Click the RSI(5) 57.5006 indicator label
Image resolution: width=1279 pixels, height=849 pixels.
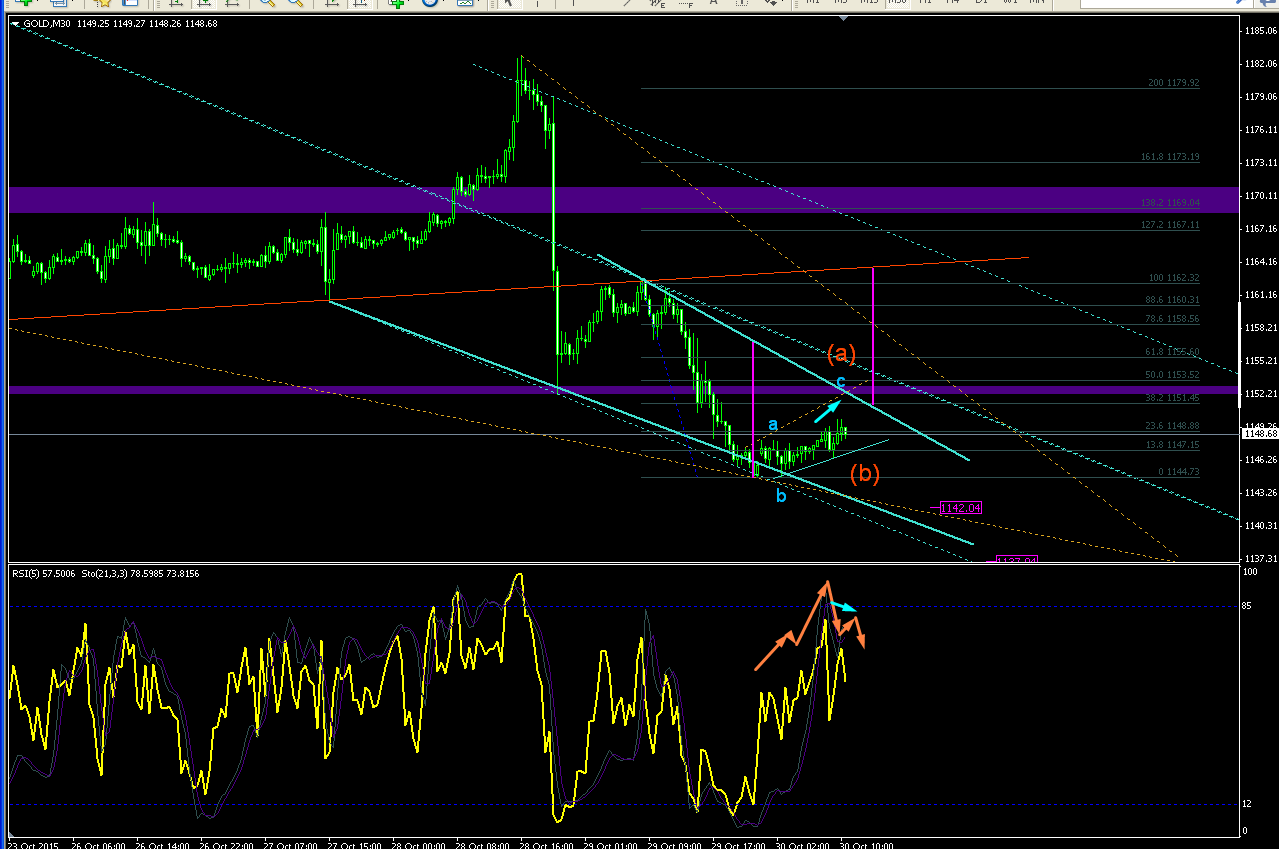tap(46, 573)
